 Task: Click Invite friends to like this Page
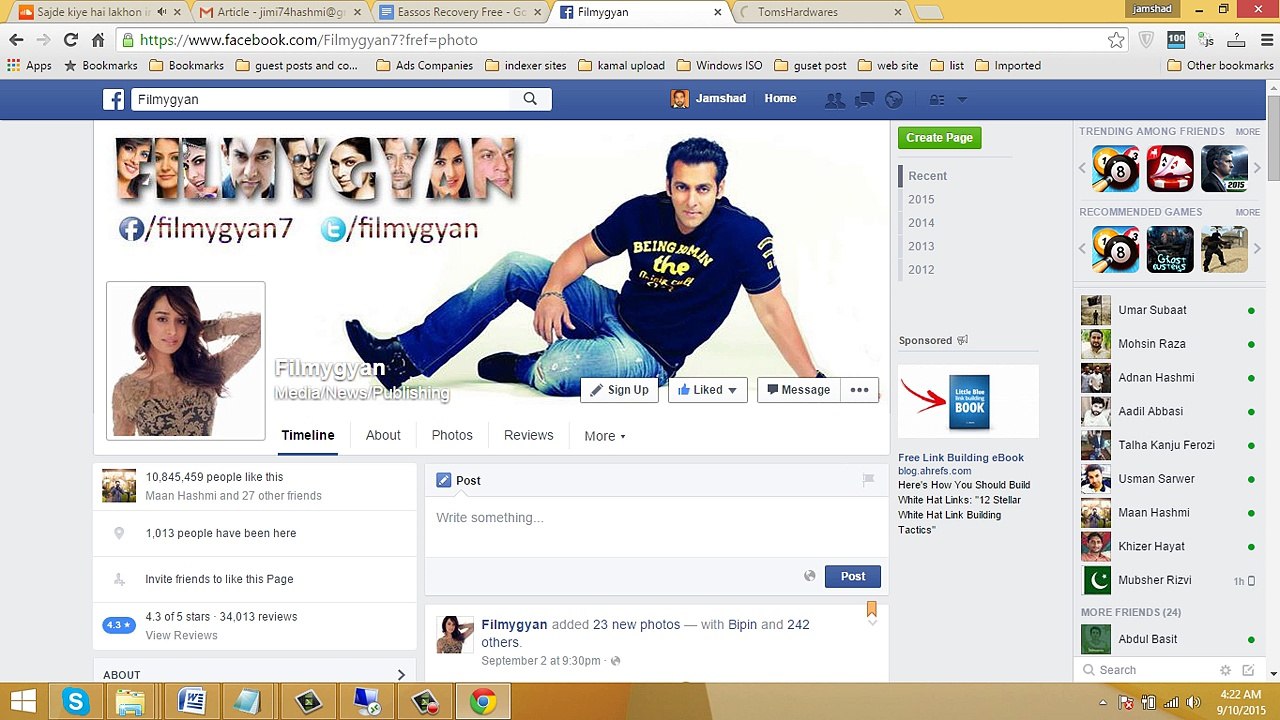[219, 579]
